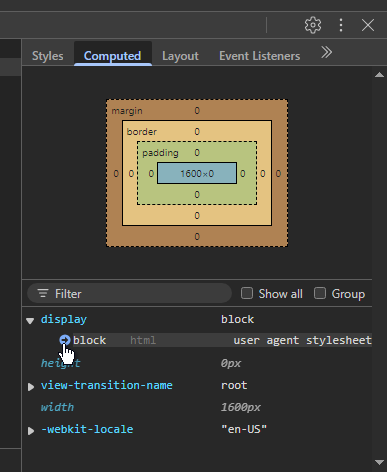Image resolution: width=388 pixels, height=472 pixels.
Task: Click the border label in box model
Action: (142, 132)
